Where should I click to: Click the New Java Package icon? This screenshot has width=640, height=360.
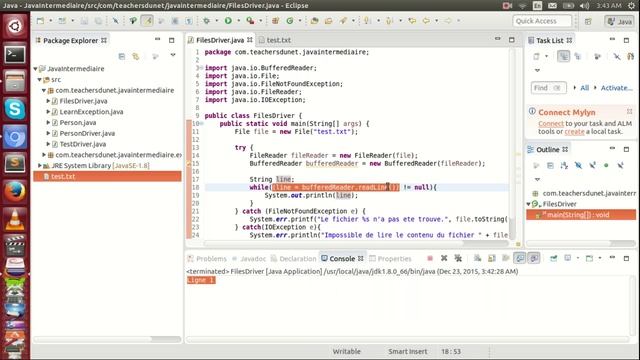[276, 20]
